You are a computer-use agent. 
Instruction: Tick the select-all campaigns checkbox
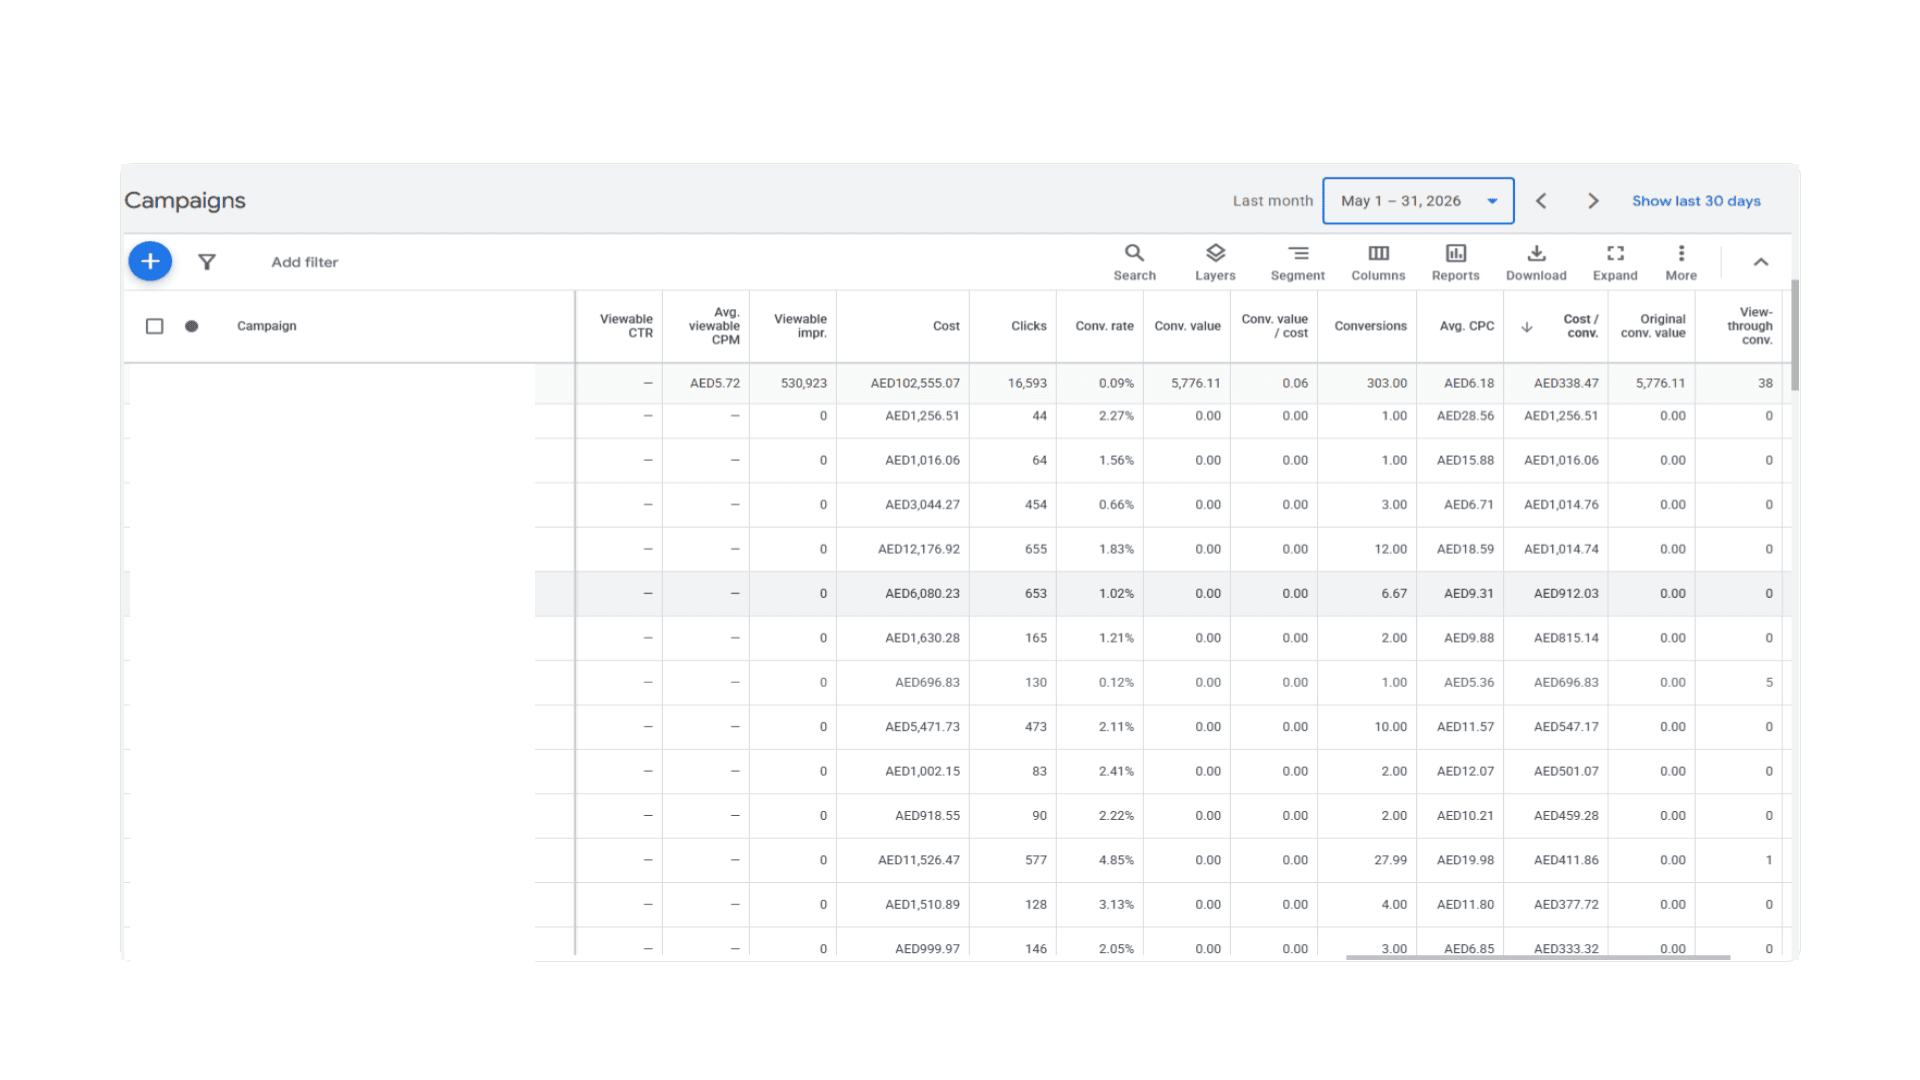[154, 326]
